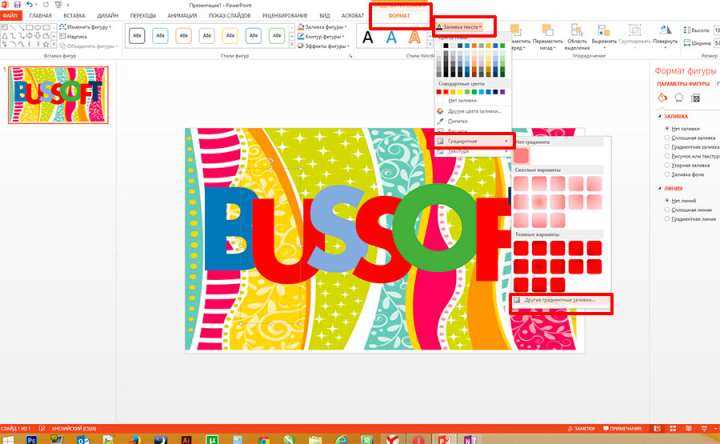The width and height of the screenshot is (720, 444).
Task: Select Рисунок или текстура radio button
Action: point(667,157)
